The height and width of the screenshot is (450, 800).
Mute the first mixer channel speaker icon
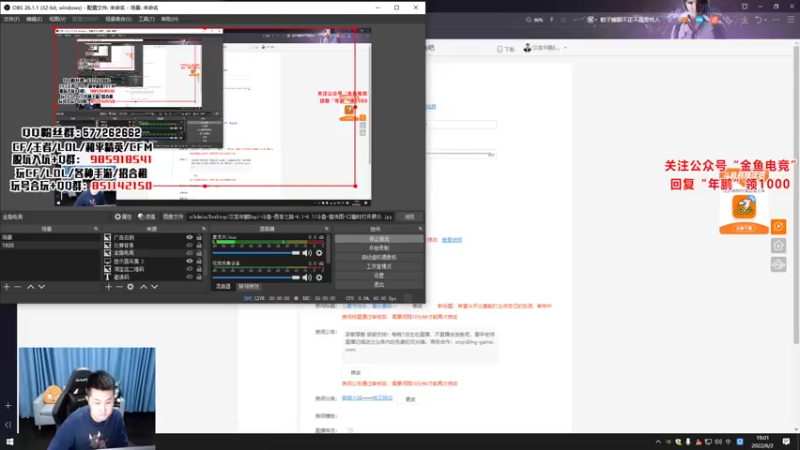pos(307,253)
